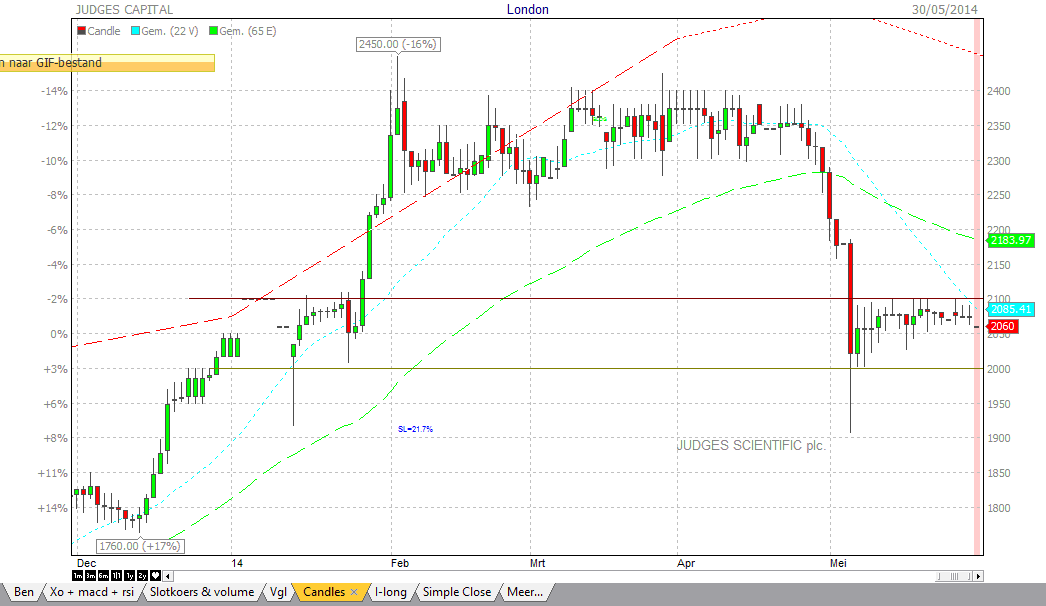Click the Mrt axis label
The width and height of the screenshot is (1046, 606).
[x=538, y=563]
